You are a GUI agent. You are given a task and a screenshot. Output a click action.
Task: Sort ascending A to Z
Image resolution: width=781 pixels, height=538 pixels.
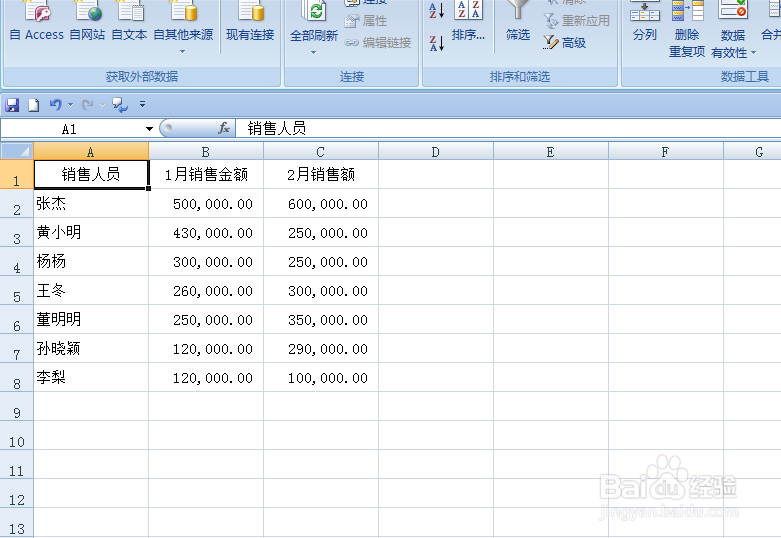437,10
